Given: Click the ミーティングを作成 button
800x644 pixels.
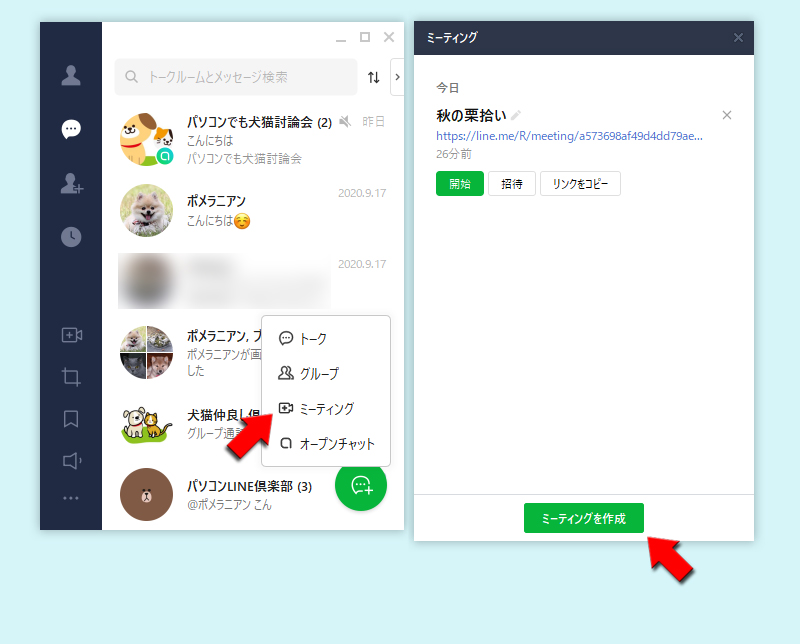Looking at the screenshot, I should (x=584, y=518).
